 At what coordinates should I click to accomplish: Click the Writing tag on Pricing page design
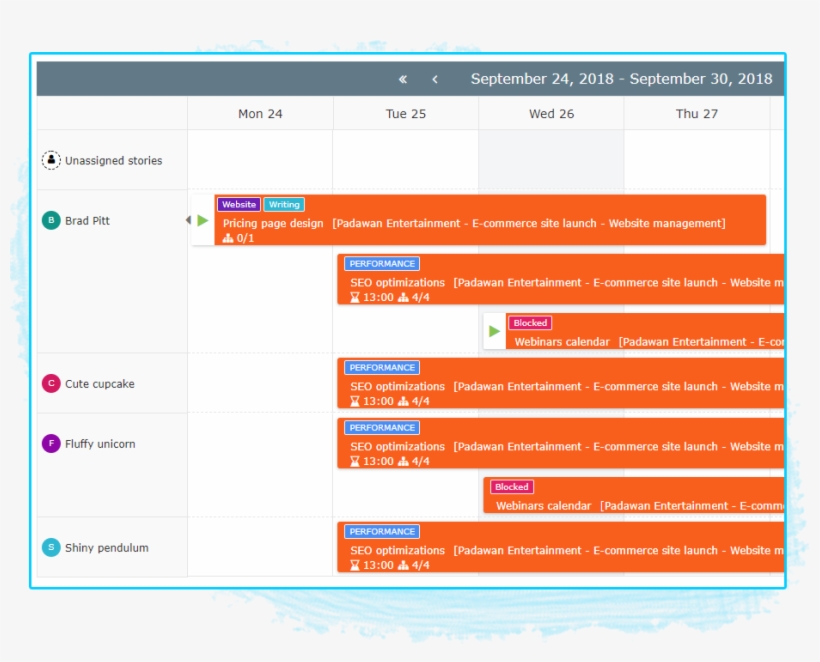[284, 204]
